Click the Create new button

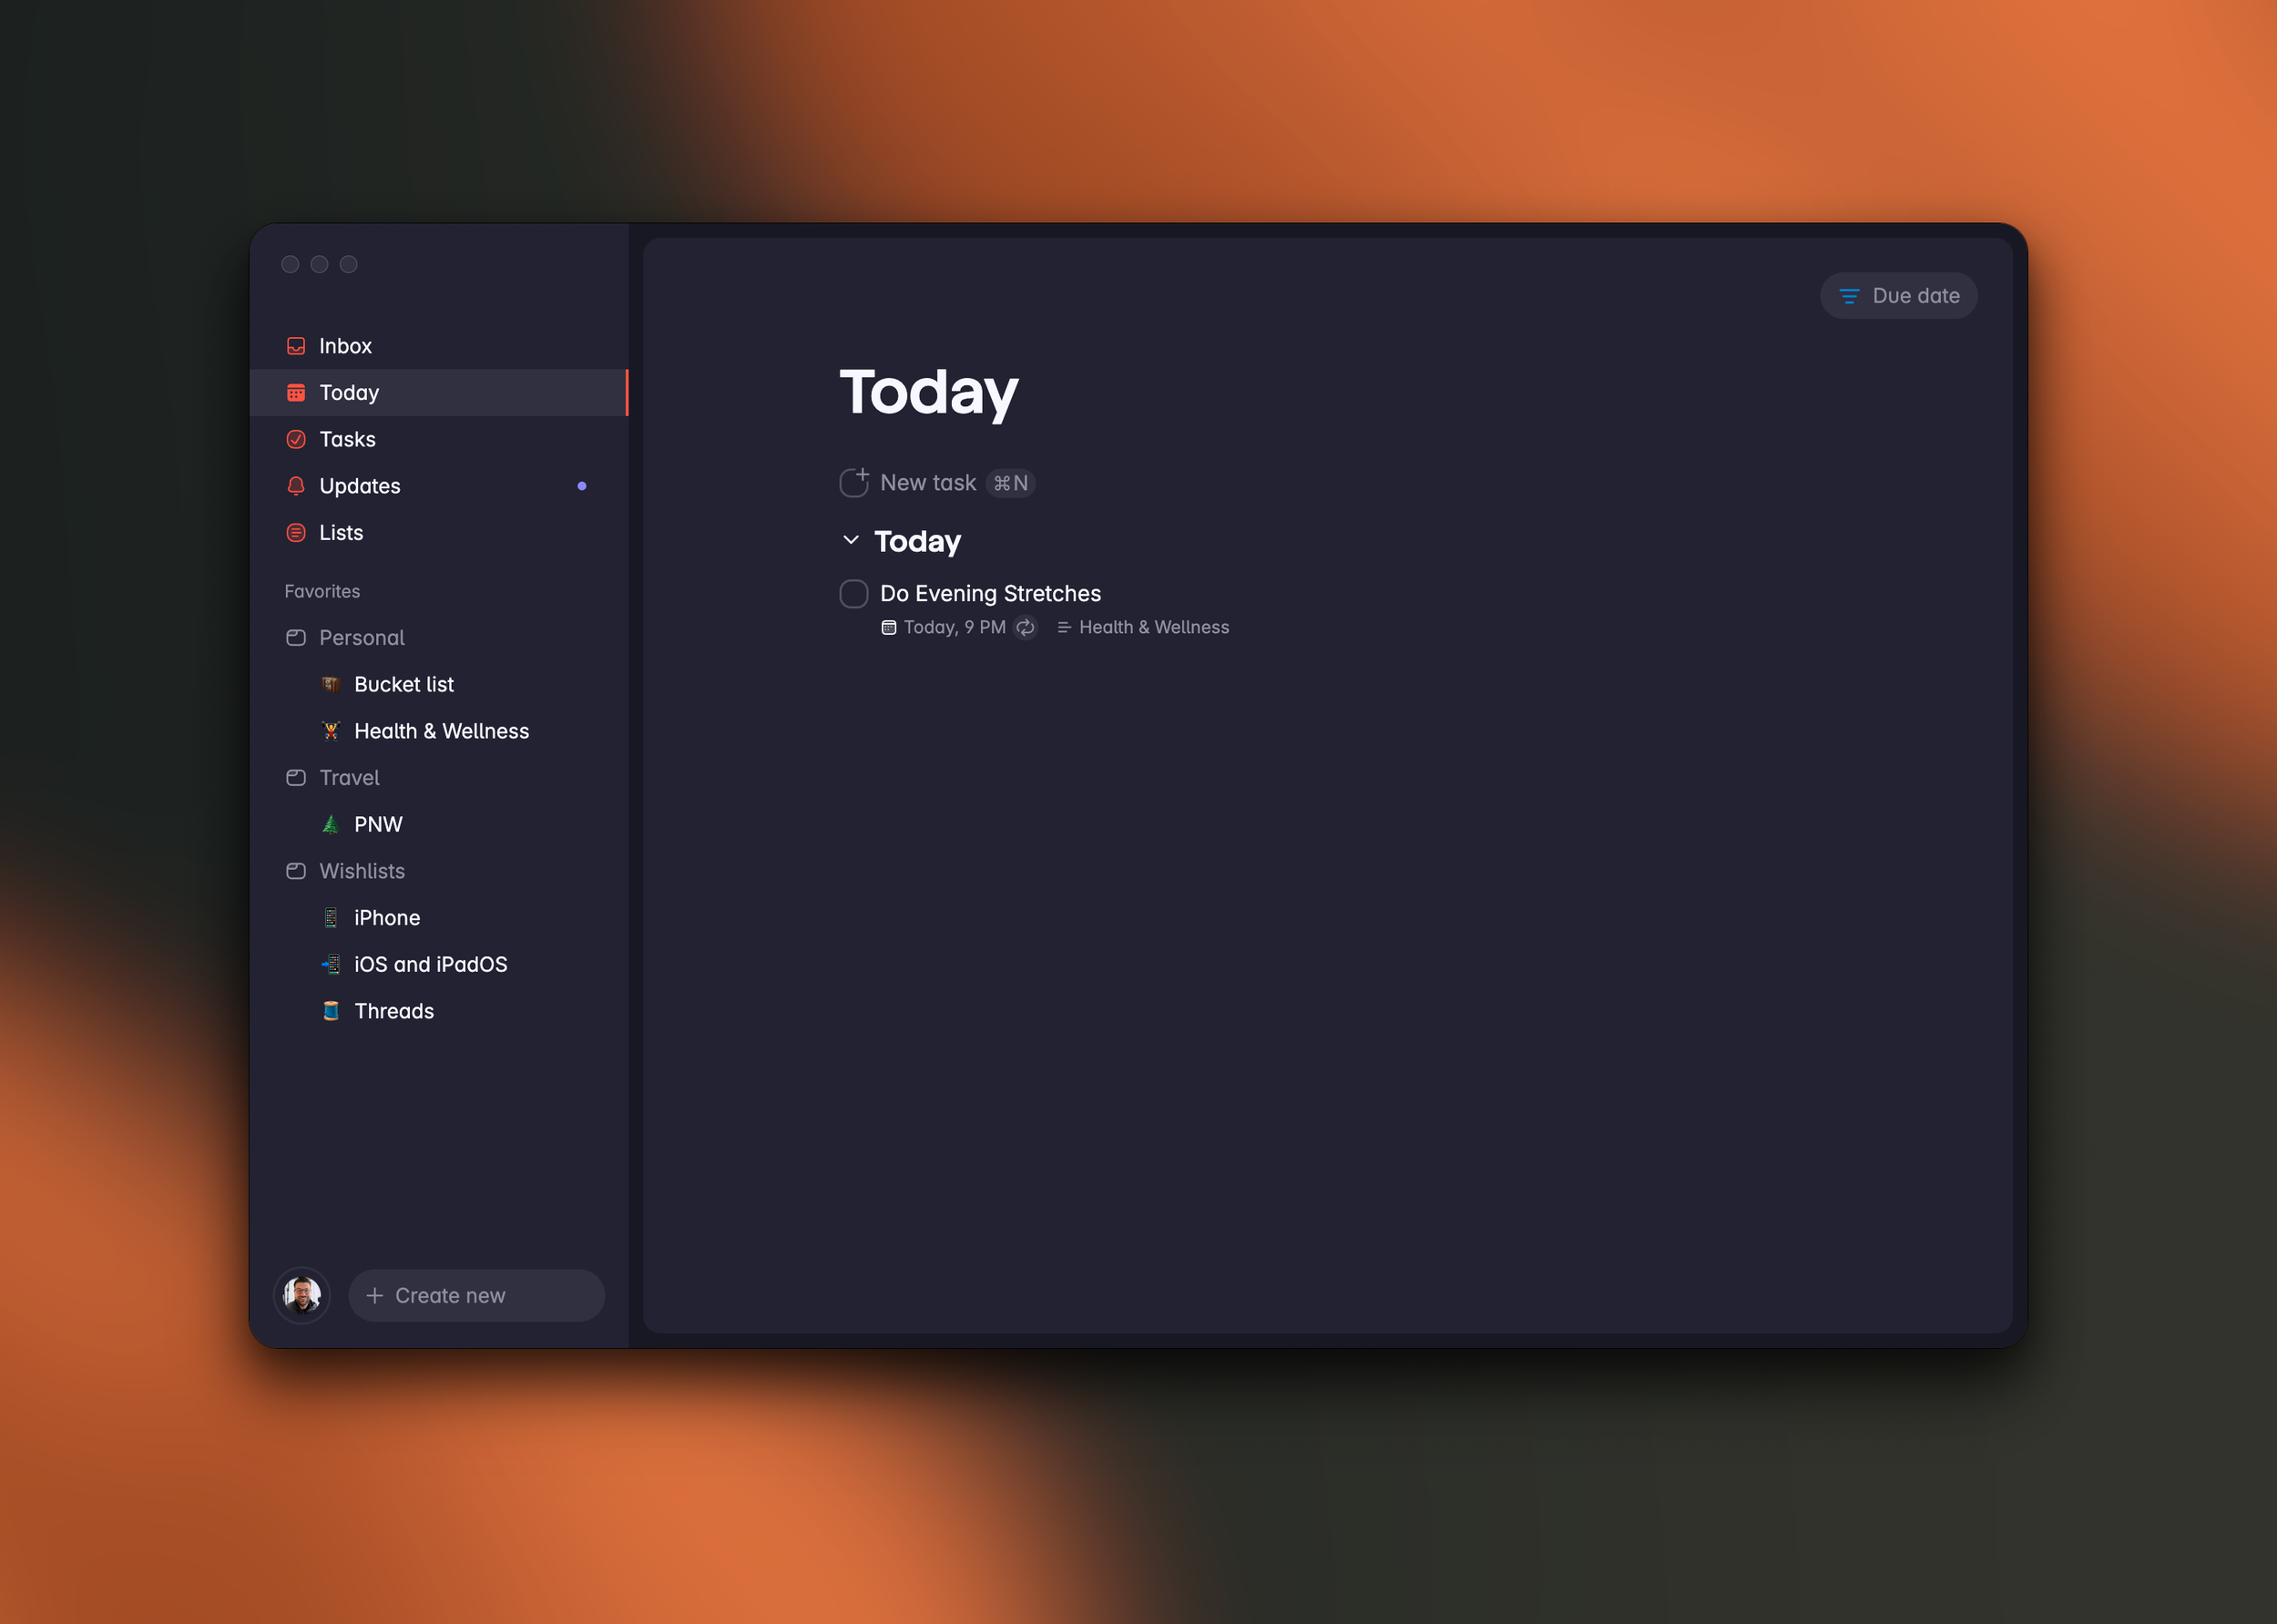point(476,1296)
